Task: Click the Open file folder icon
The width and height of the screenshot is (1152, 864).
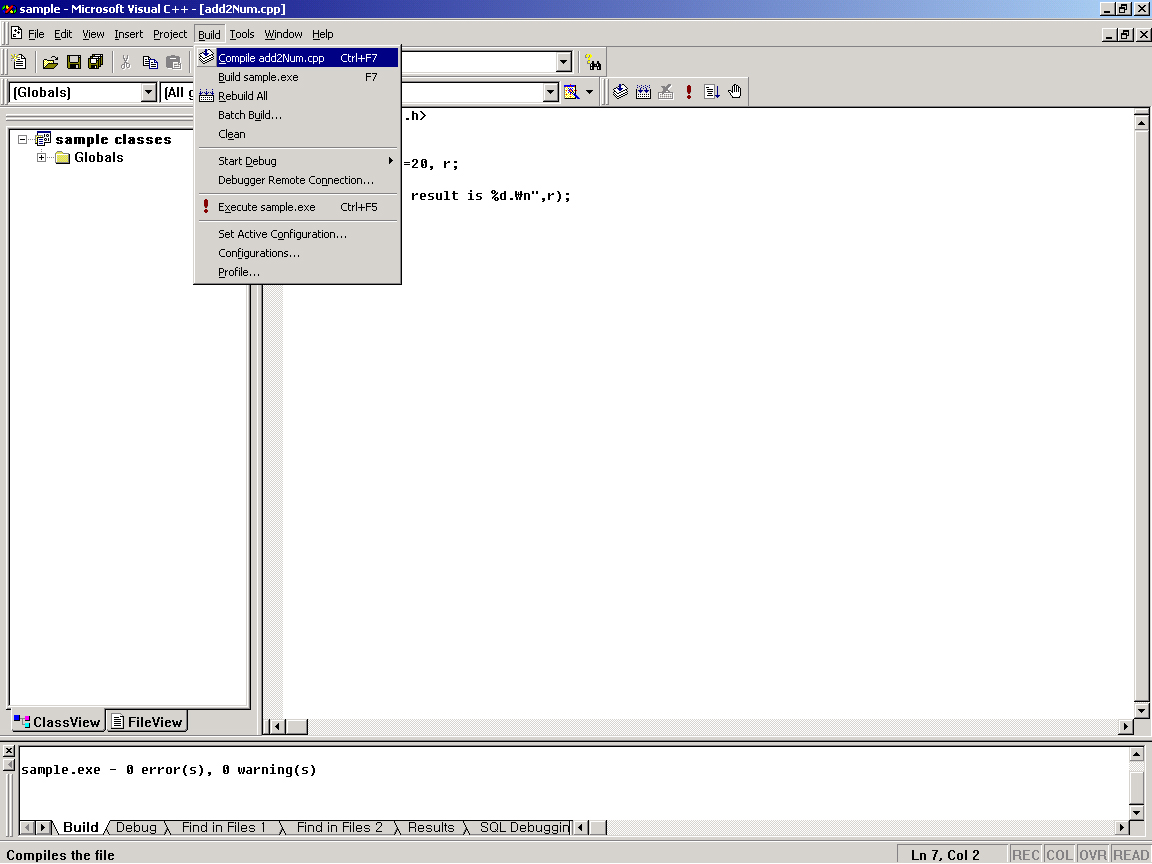Action: tap(50, 62)
